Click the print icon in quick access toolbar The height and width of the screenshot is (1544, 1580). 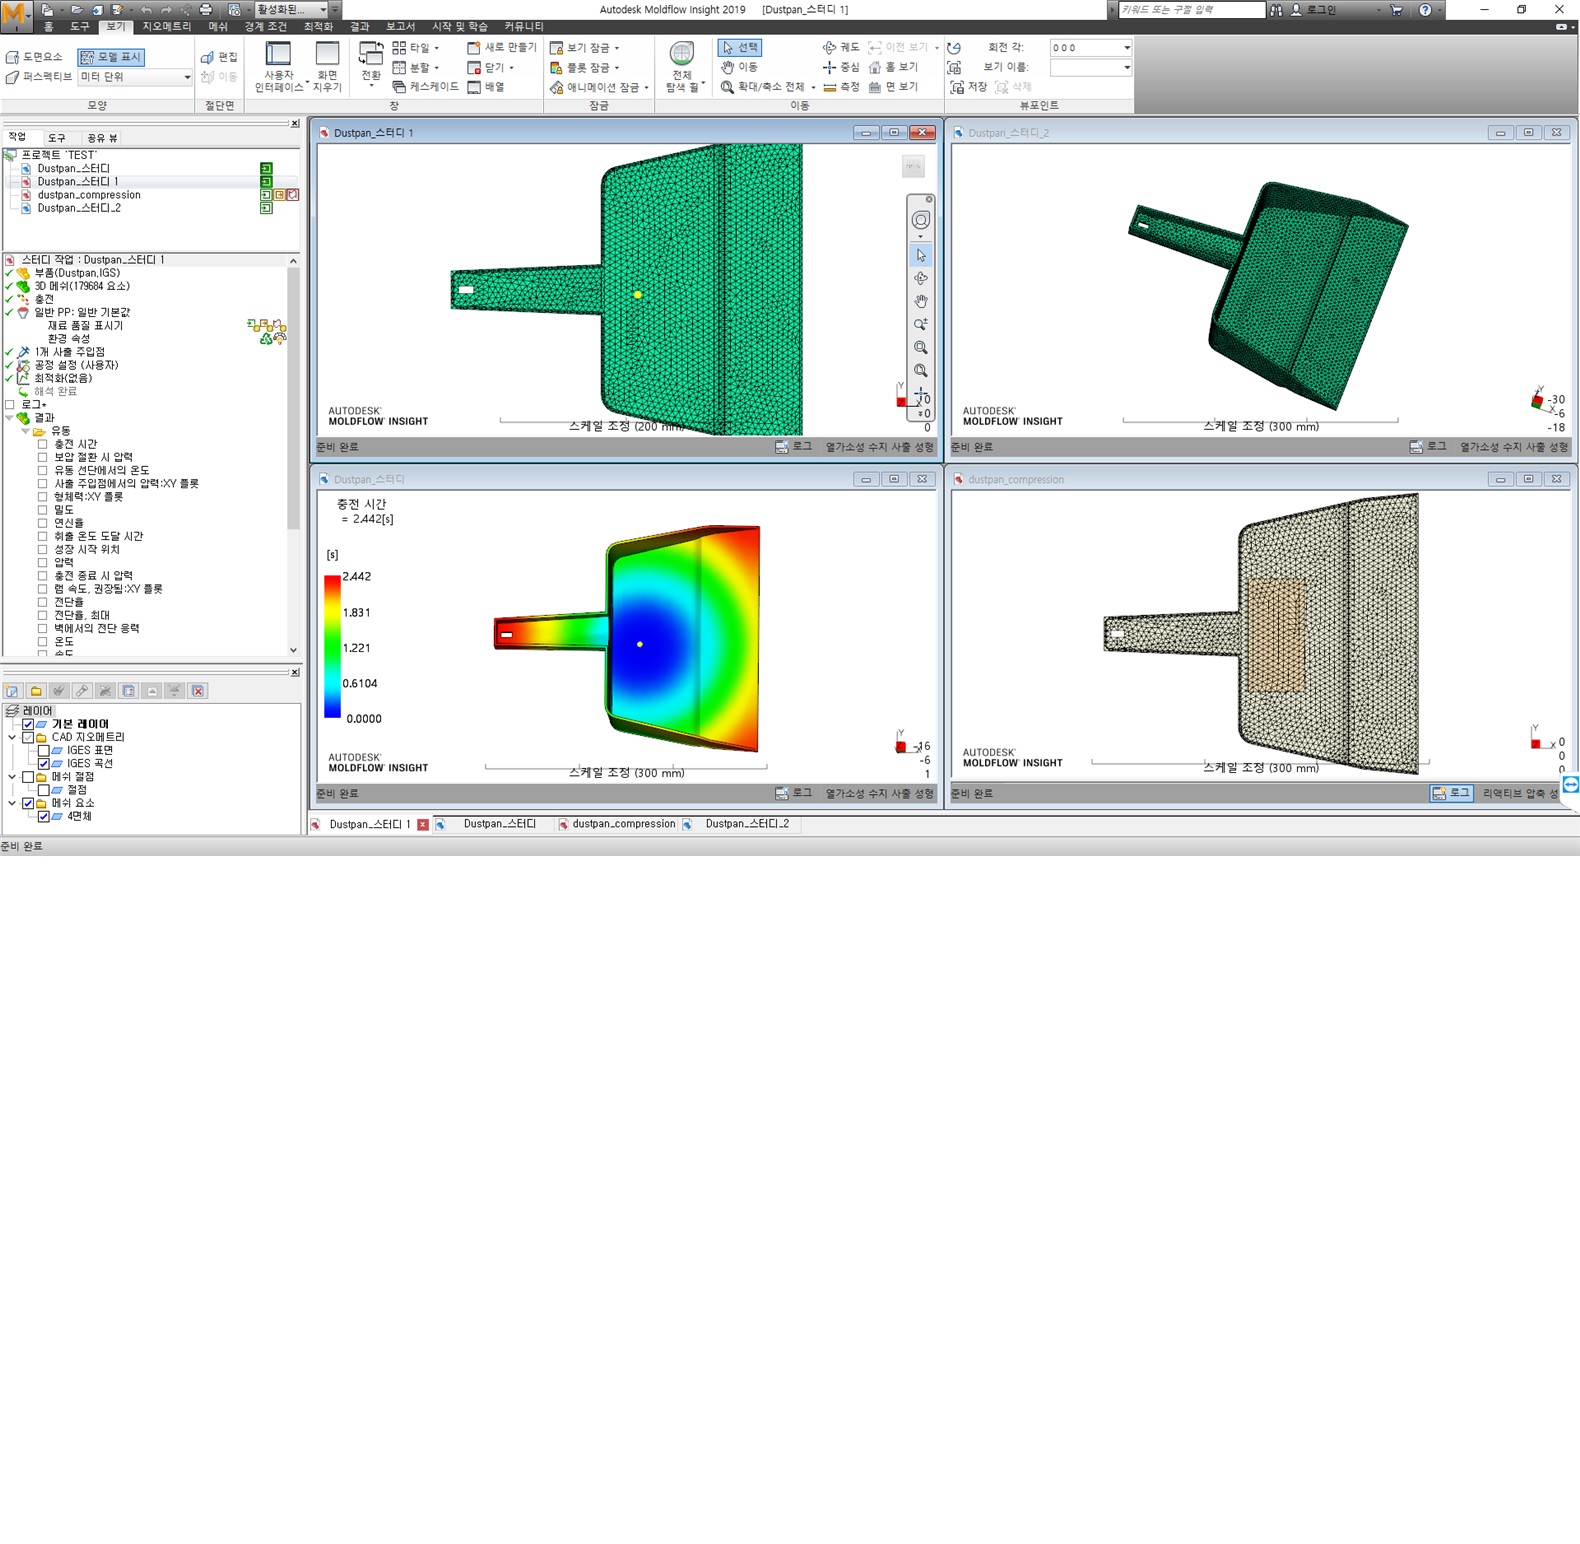pyautogui.click(x=206, y=10)
